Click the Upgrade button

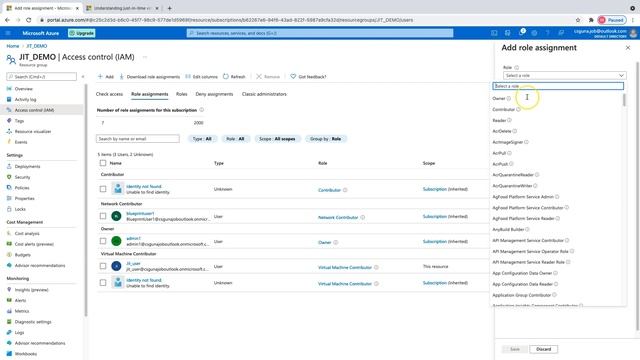82,33
